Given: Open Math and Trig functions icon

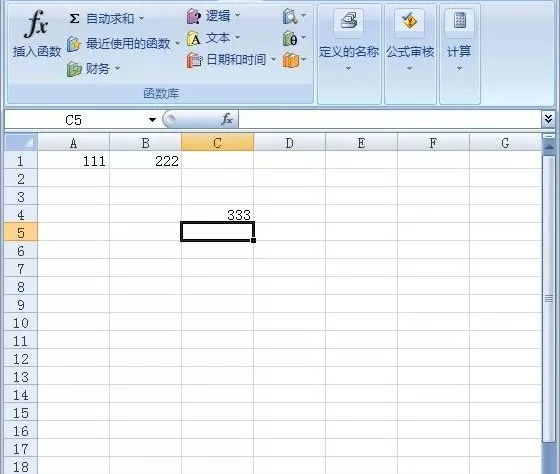Looking at the screenshot, I should pos(290,38).
